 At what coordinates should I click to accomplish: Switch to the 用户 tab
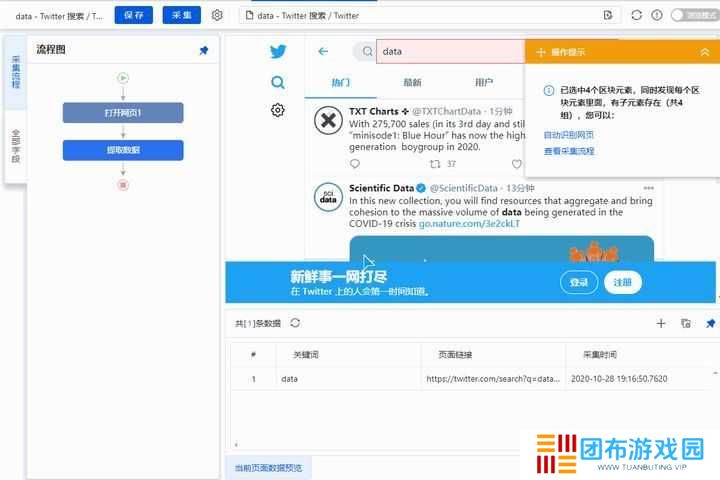tap(484, 83)
